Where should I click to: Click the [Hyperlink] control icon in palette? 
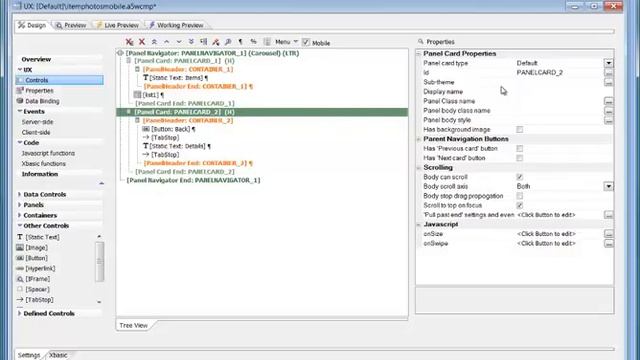(20, 269)
